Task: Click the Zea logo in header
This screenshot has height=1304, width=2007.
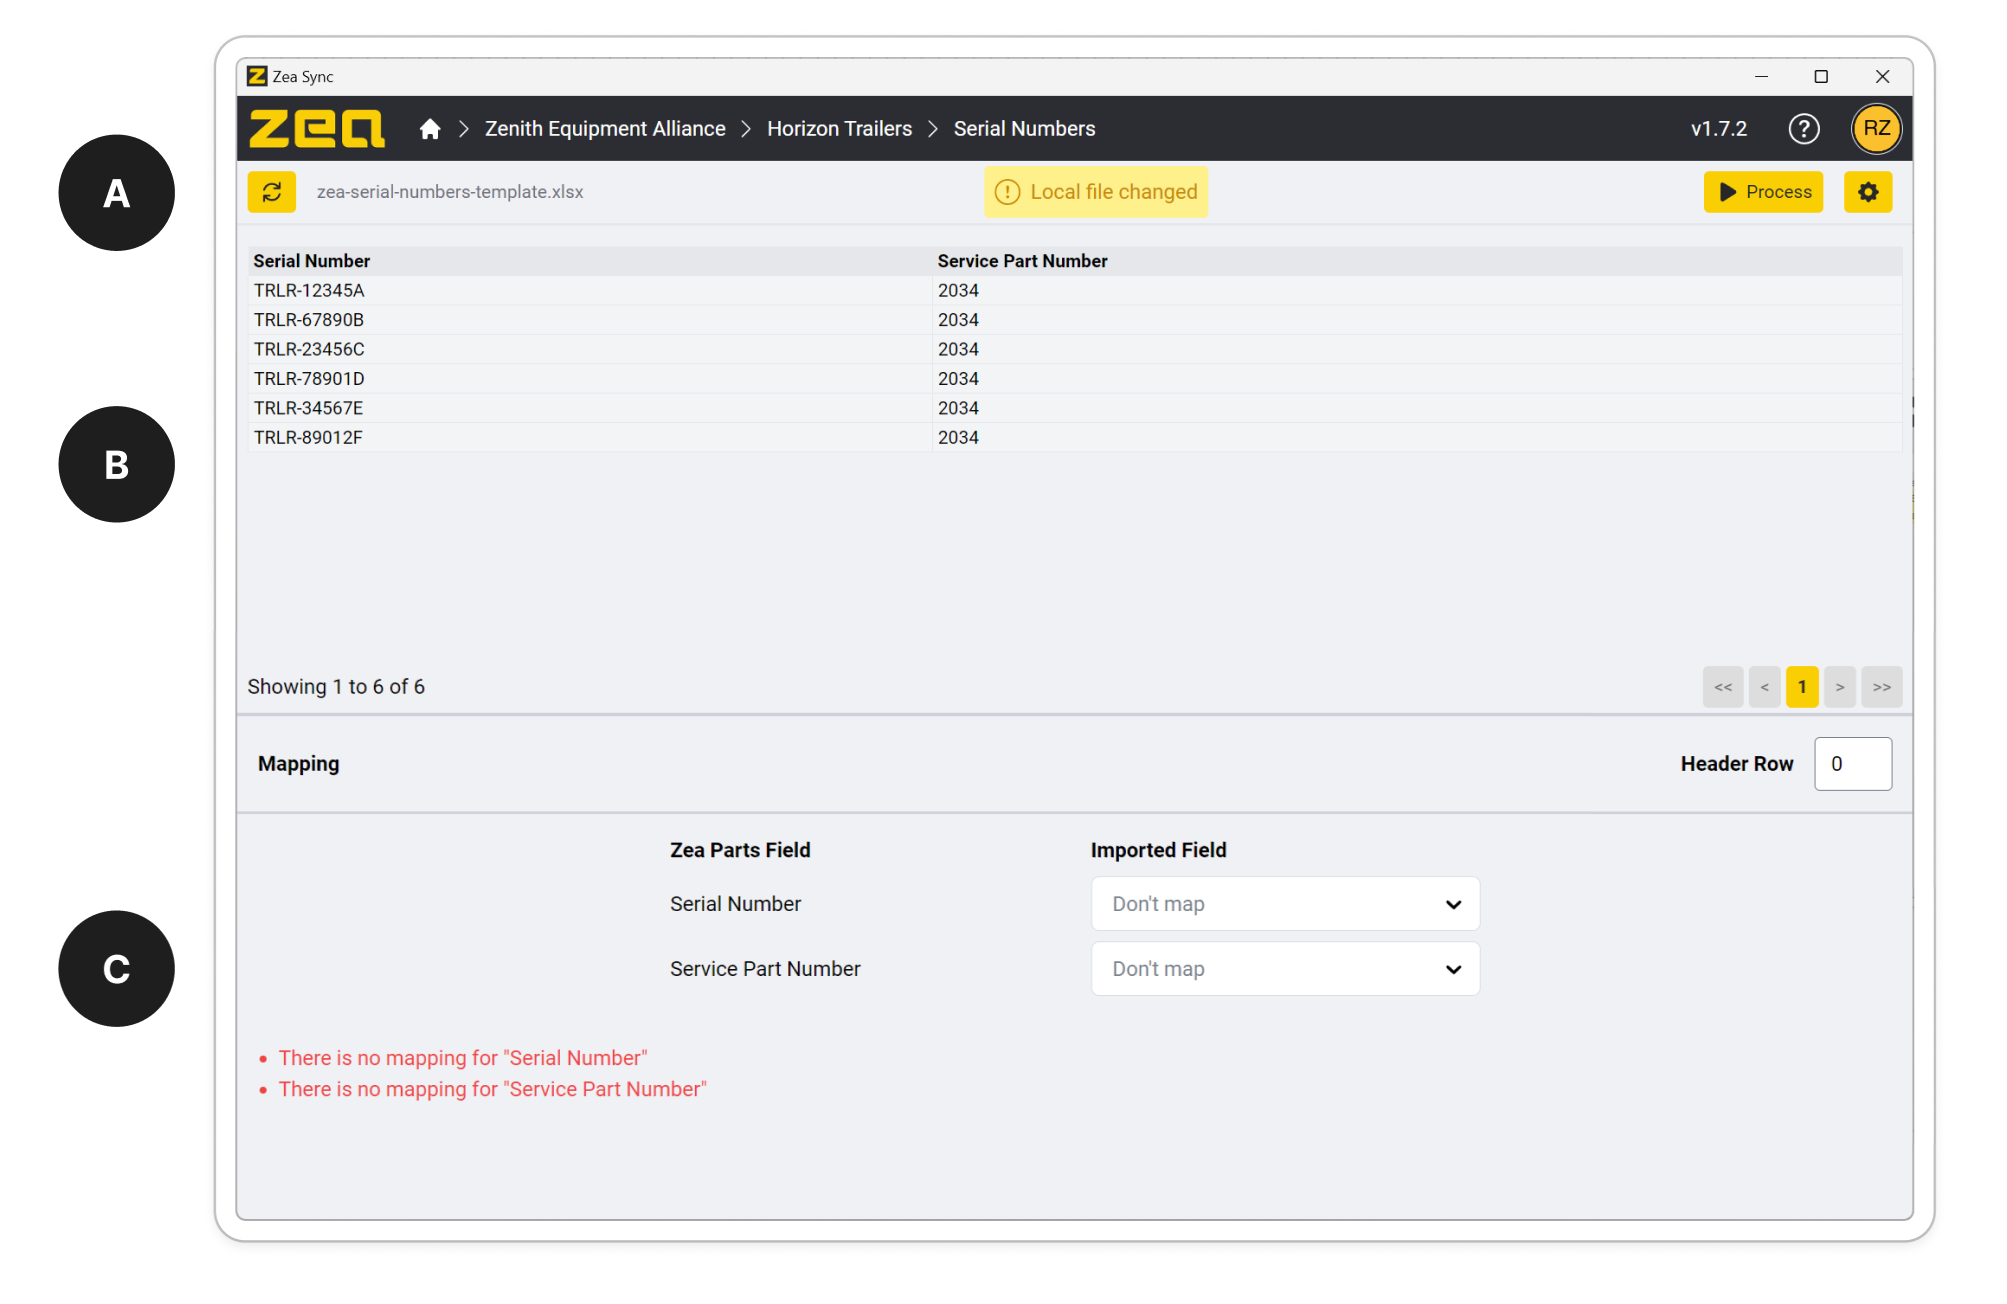Action: pyautogui.click(x=316, y=129)
